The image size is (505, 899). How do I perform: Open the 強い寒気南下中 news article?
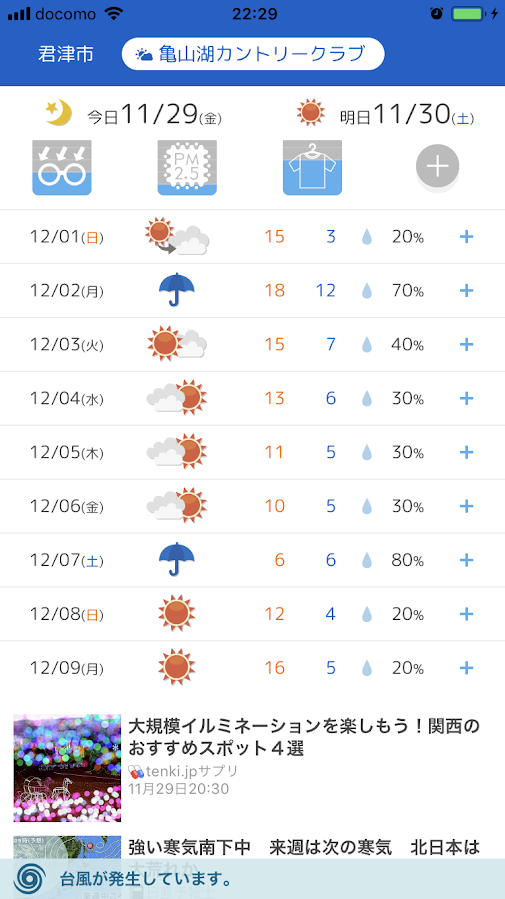click(x=304, y=847)
